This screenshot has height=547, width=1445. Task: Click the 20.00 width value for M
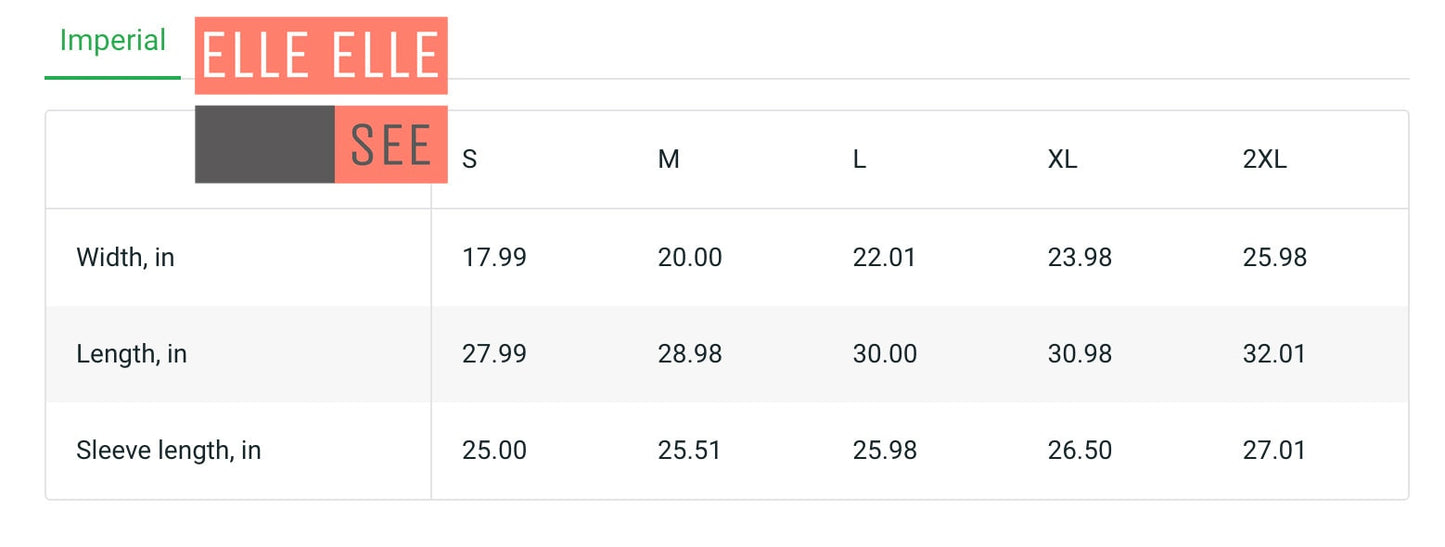(689, 258)
